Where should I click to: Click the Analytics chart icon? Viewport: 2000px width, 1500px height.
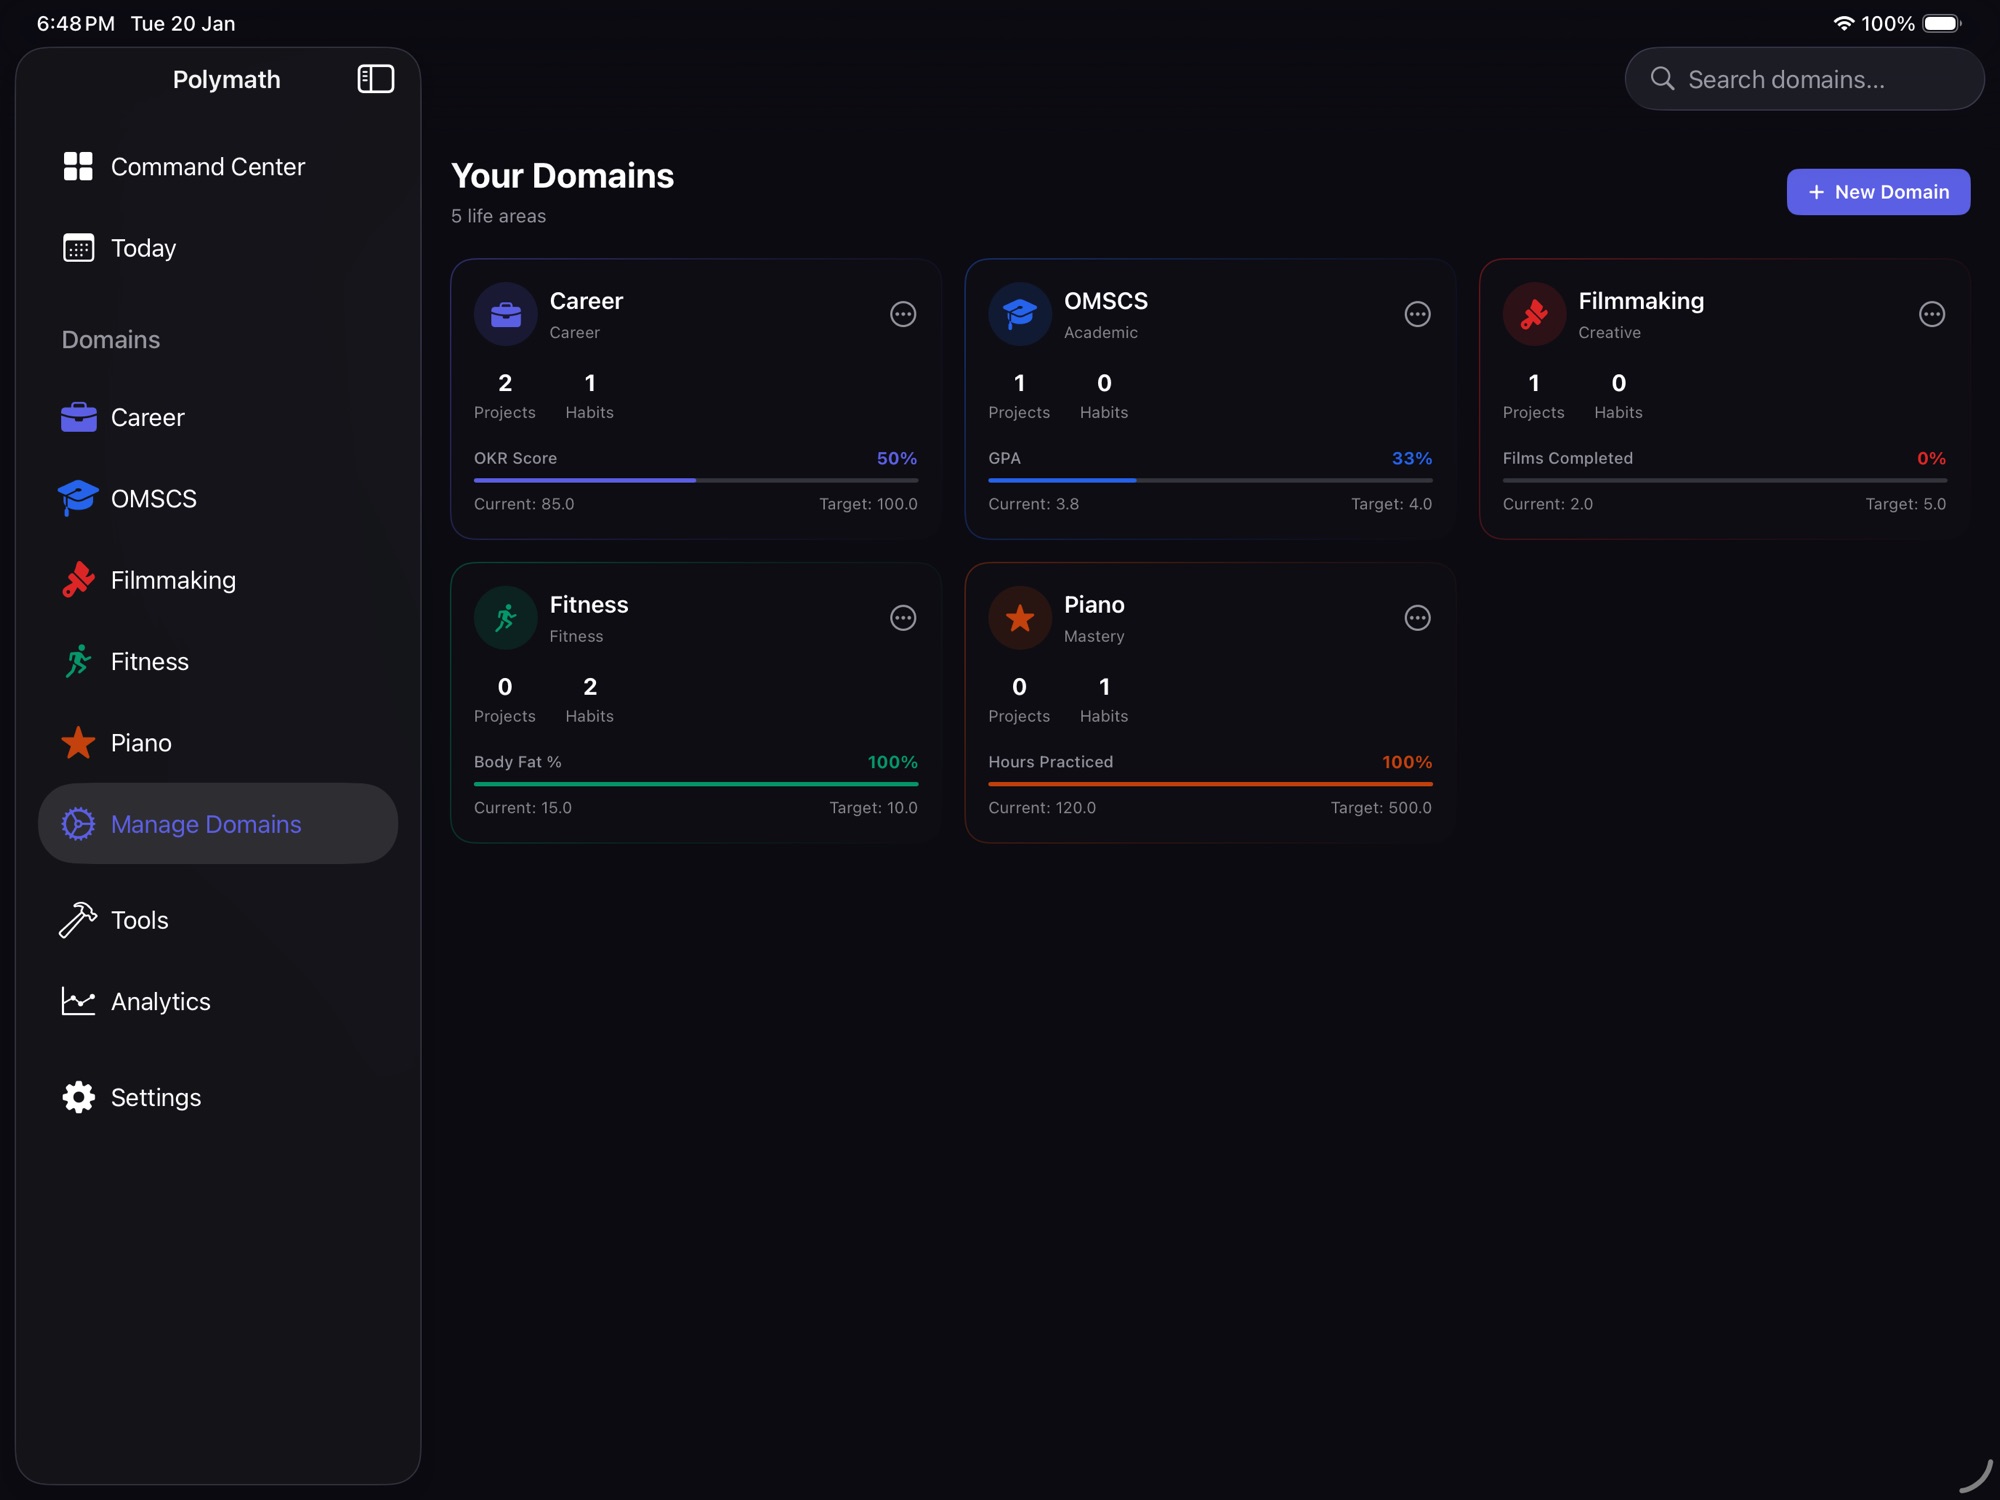click(78, 1001)
